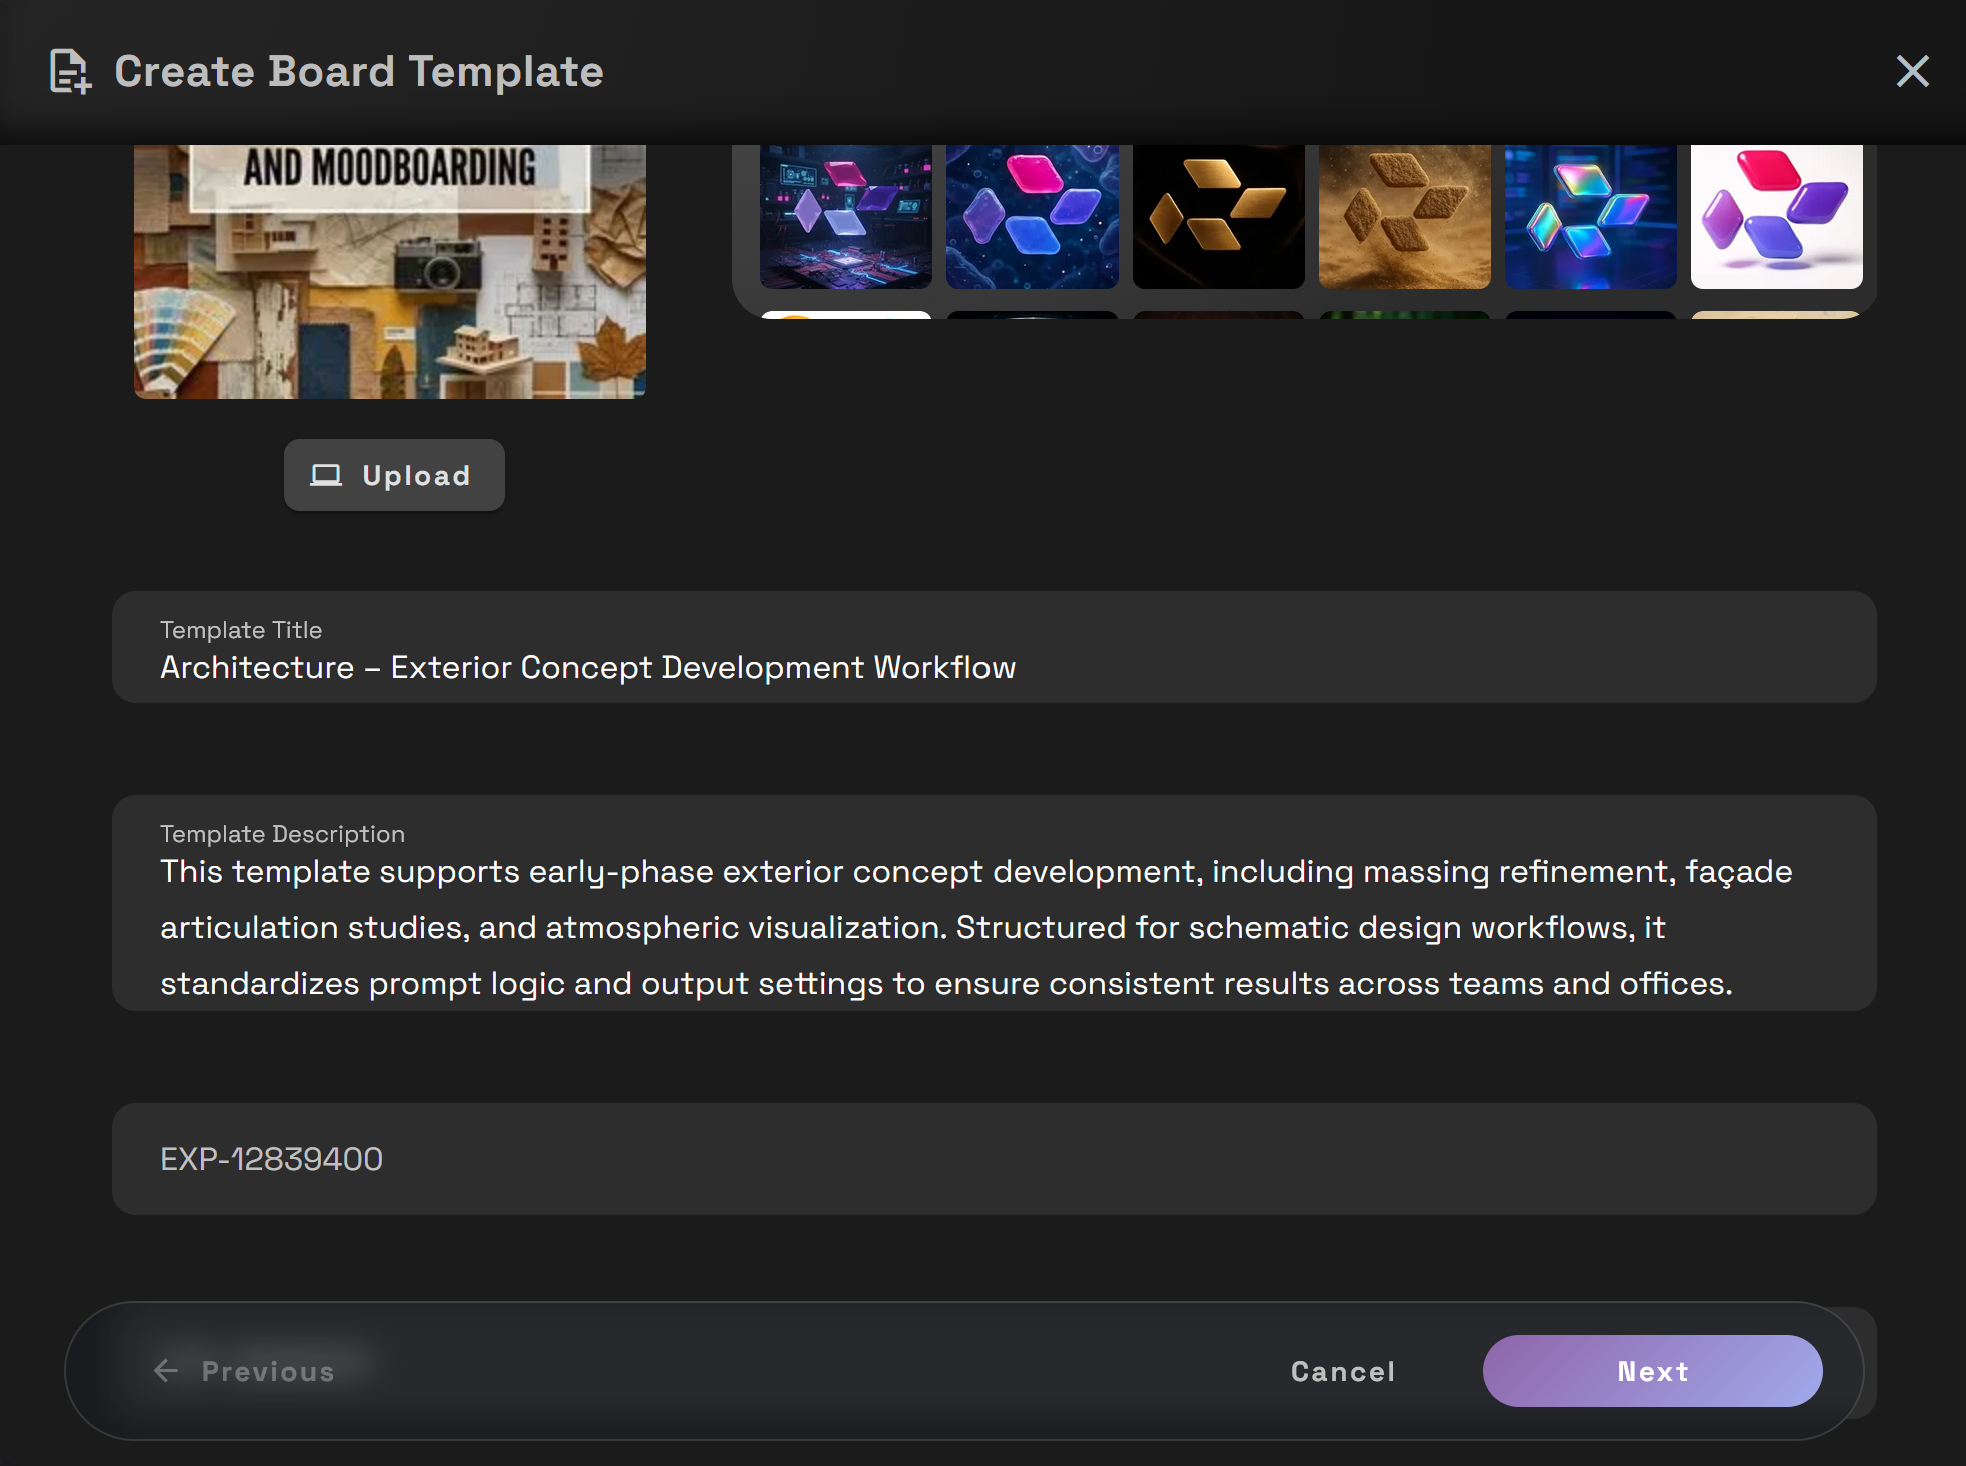Pick the pink and blue bubbles thumbnail
Image resolution: width=1966 pixels, height=1466 pixels.
point(1032,217)
